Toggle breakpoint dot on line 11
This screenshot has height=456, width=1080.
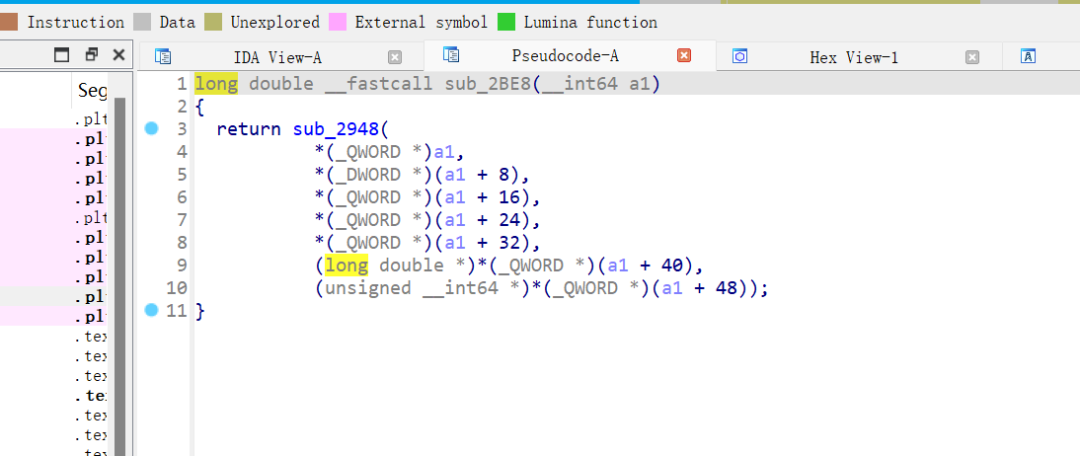click(152, 311)
